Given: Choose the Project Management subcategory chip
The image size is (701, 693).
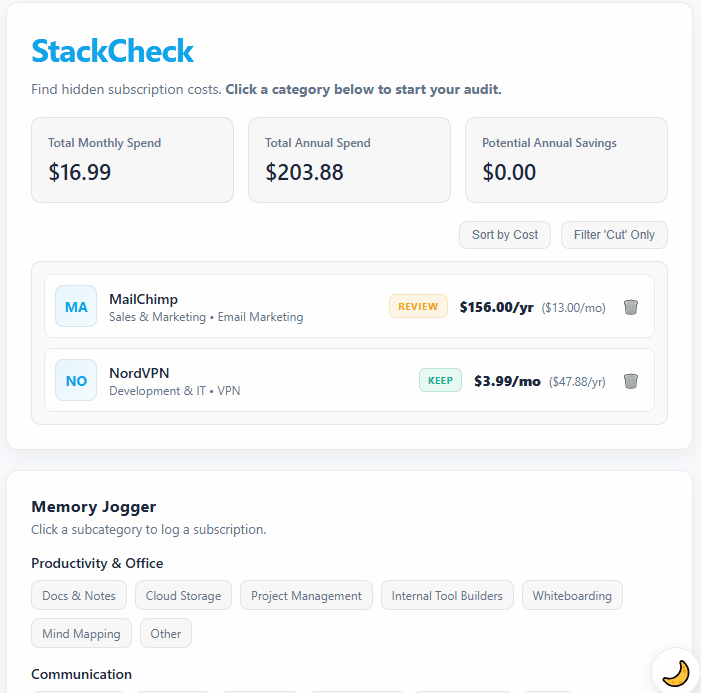Looking at the screenshot, I should point(306,596).
